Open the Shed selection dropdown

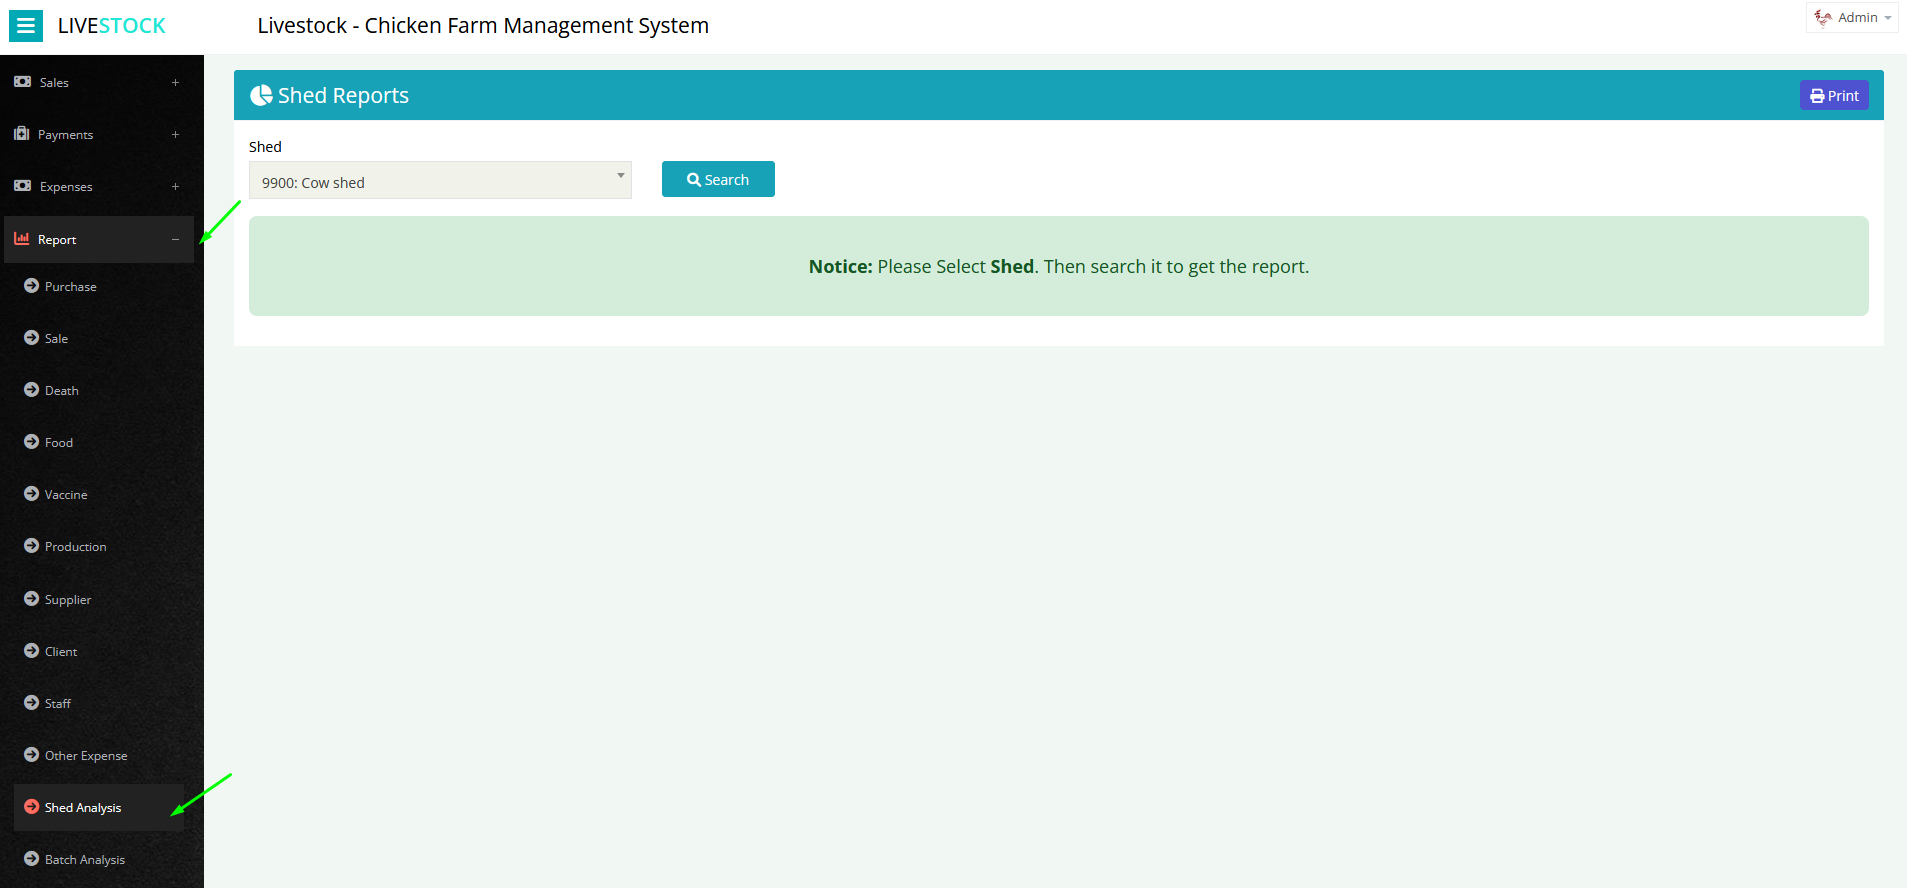click(x=440, y=181)
